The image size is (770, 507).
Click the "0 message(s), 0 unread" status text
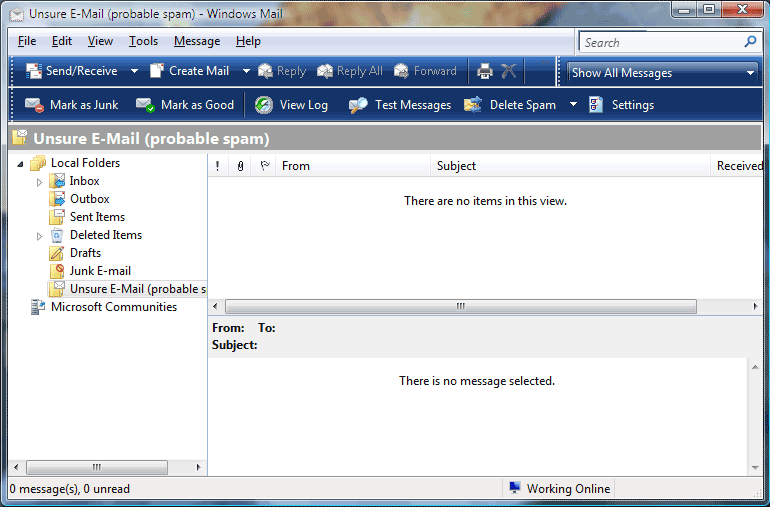point(70,489)
